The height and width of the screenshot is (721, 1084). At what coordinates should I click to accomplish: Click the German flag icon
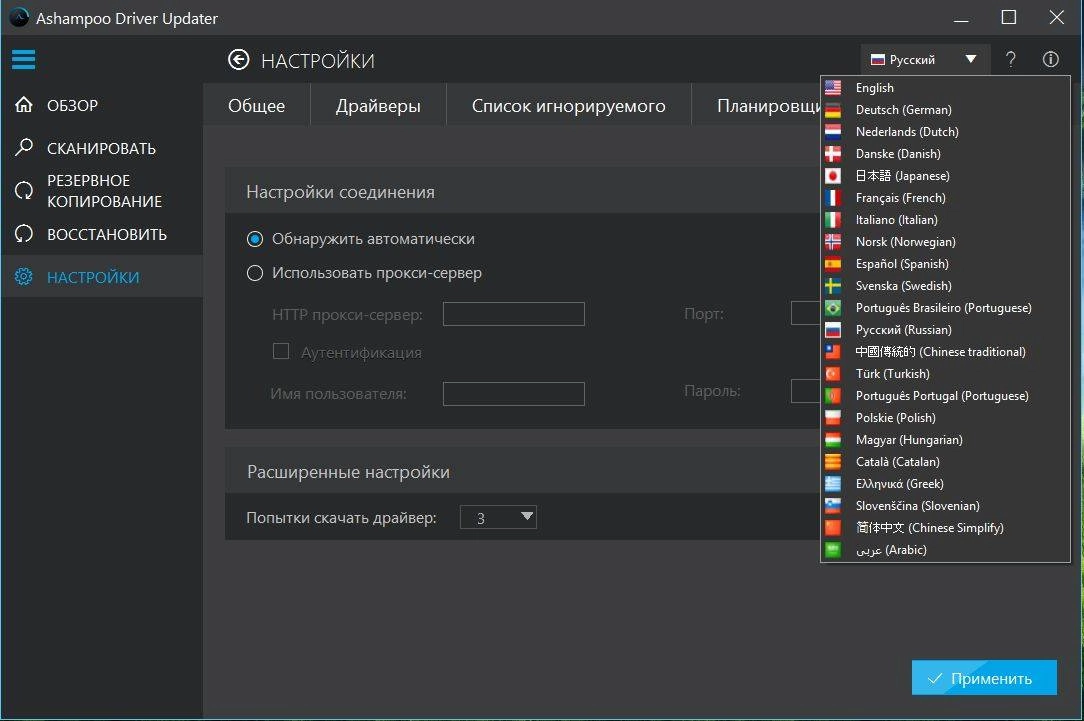[x=833, y=110]
